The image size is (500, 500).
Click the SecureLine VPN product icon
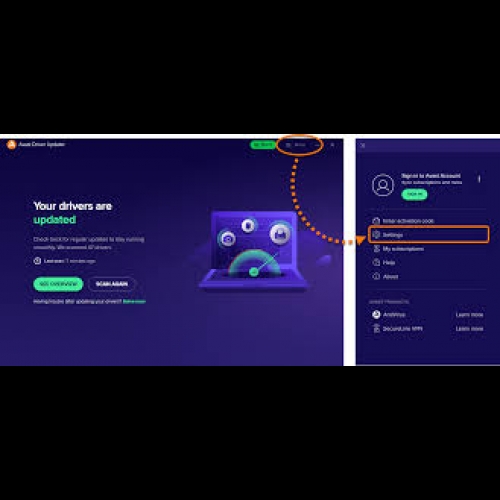(x=377, y=329)
